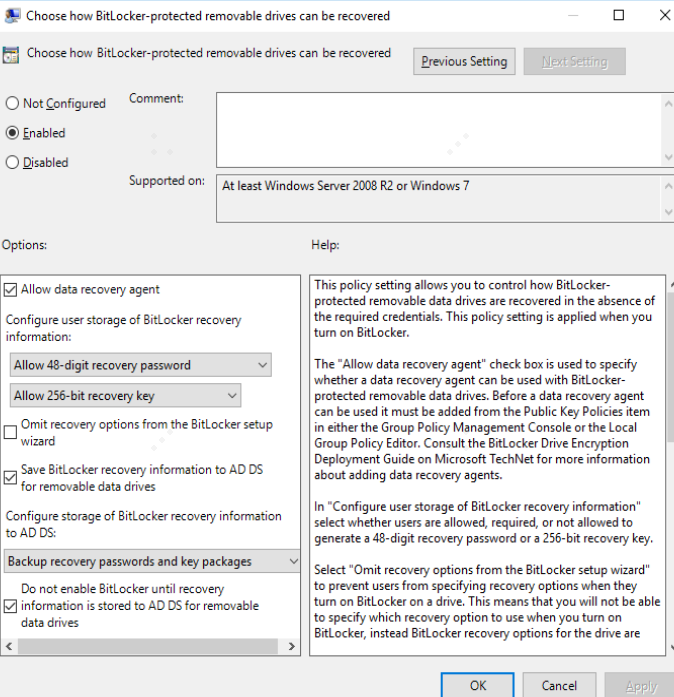
Task: Click Supported on box scroll down arrow
Action: tap(668, 212)
